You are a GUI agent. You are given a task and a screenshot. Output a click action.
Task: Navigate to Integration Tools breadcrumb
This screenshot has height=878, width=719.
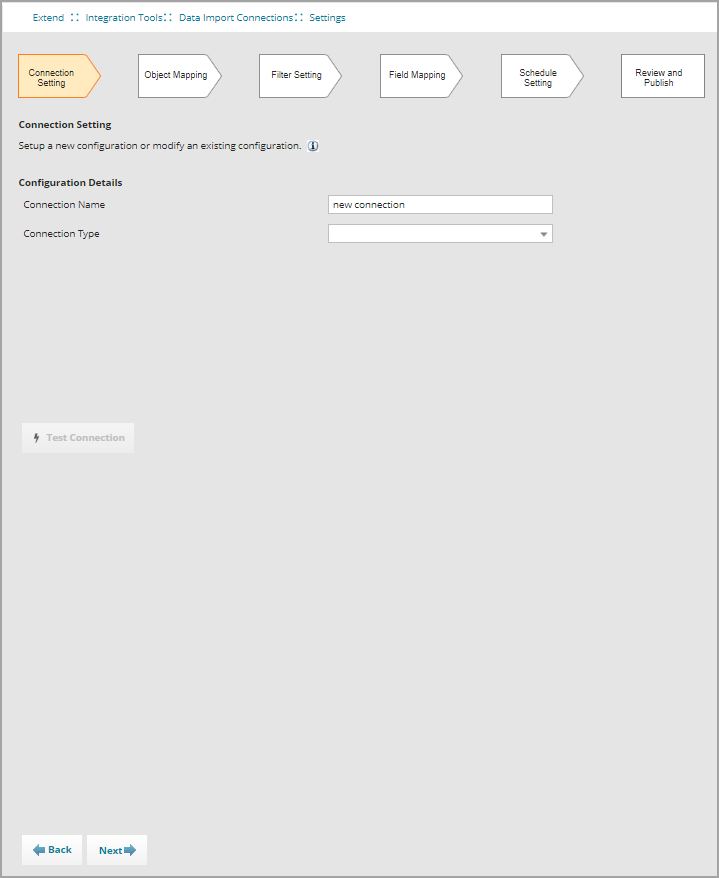[124, 18]
